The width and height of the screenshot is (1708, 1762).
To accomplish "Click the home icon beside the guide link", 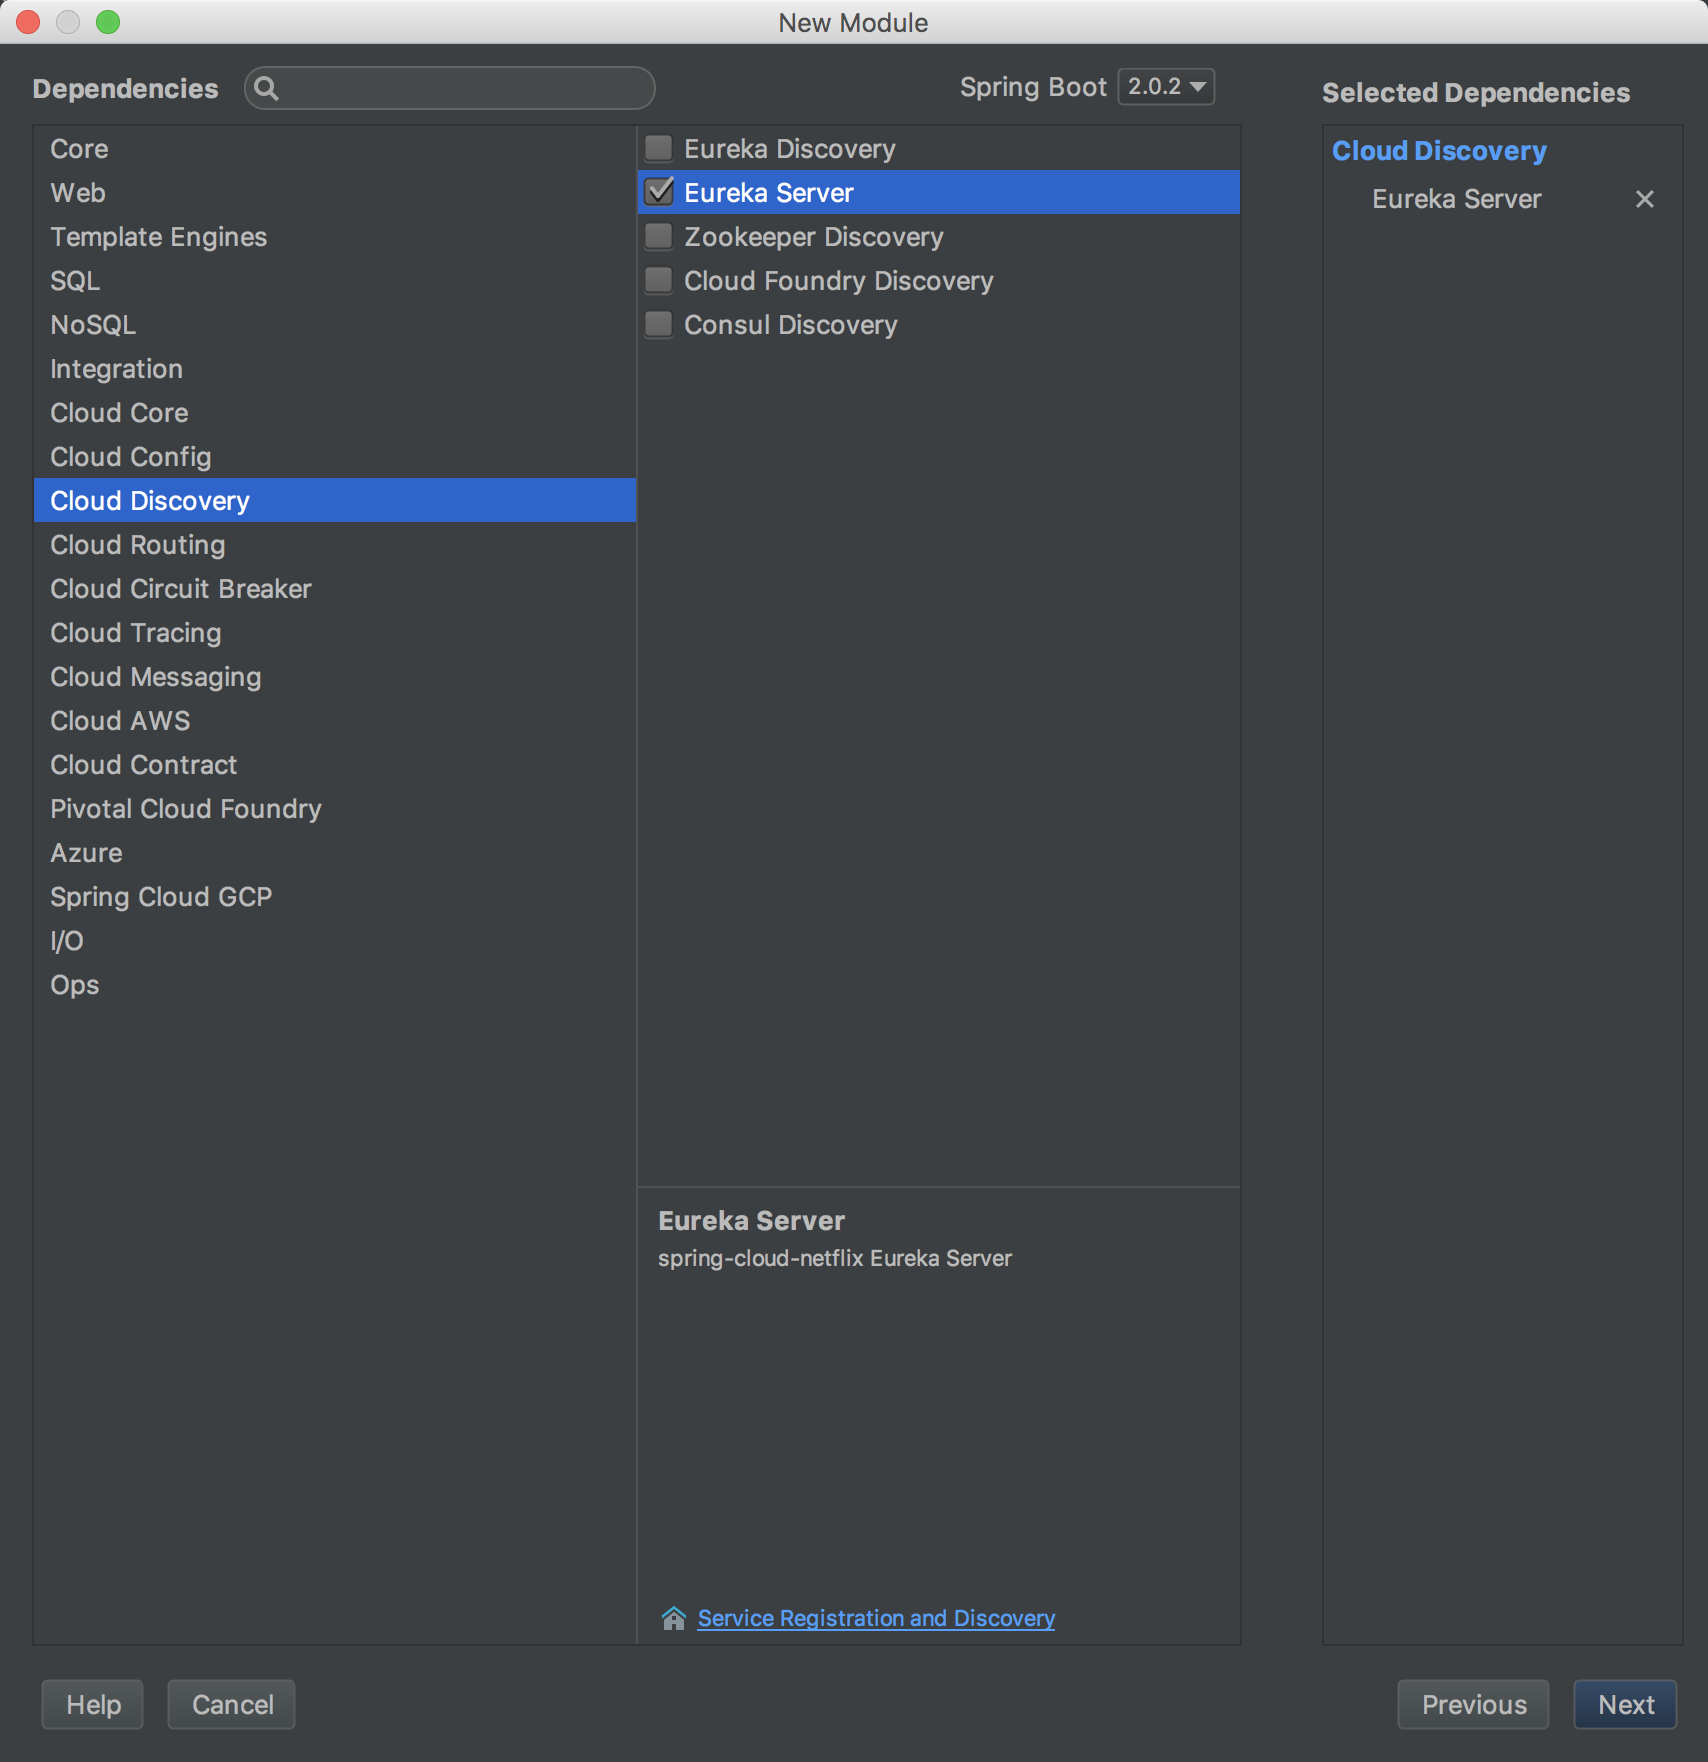I will (x=673, y=1618).
